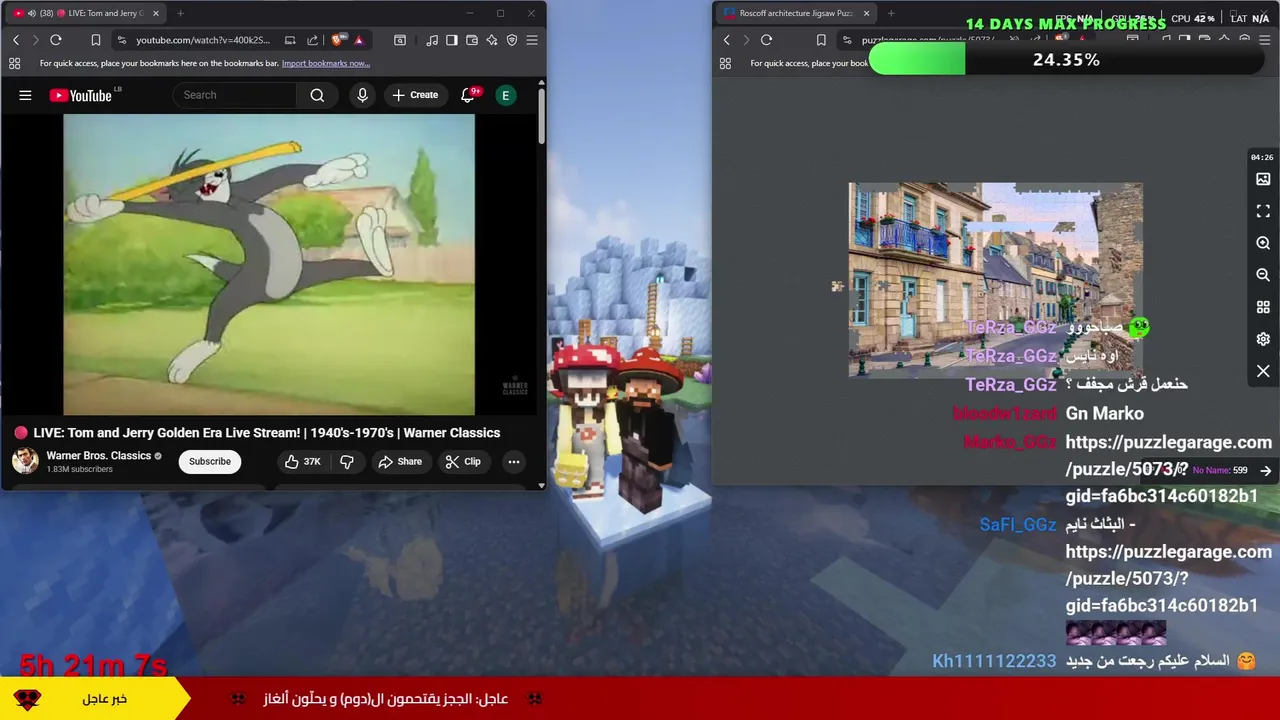This screenshot has height=720, width=1280.
Task: Close the Roscoff architecture puzzle tab
Action: [x=866, y=13]
